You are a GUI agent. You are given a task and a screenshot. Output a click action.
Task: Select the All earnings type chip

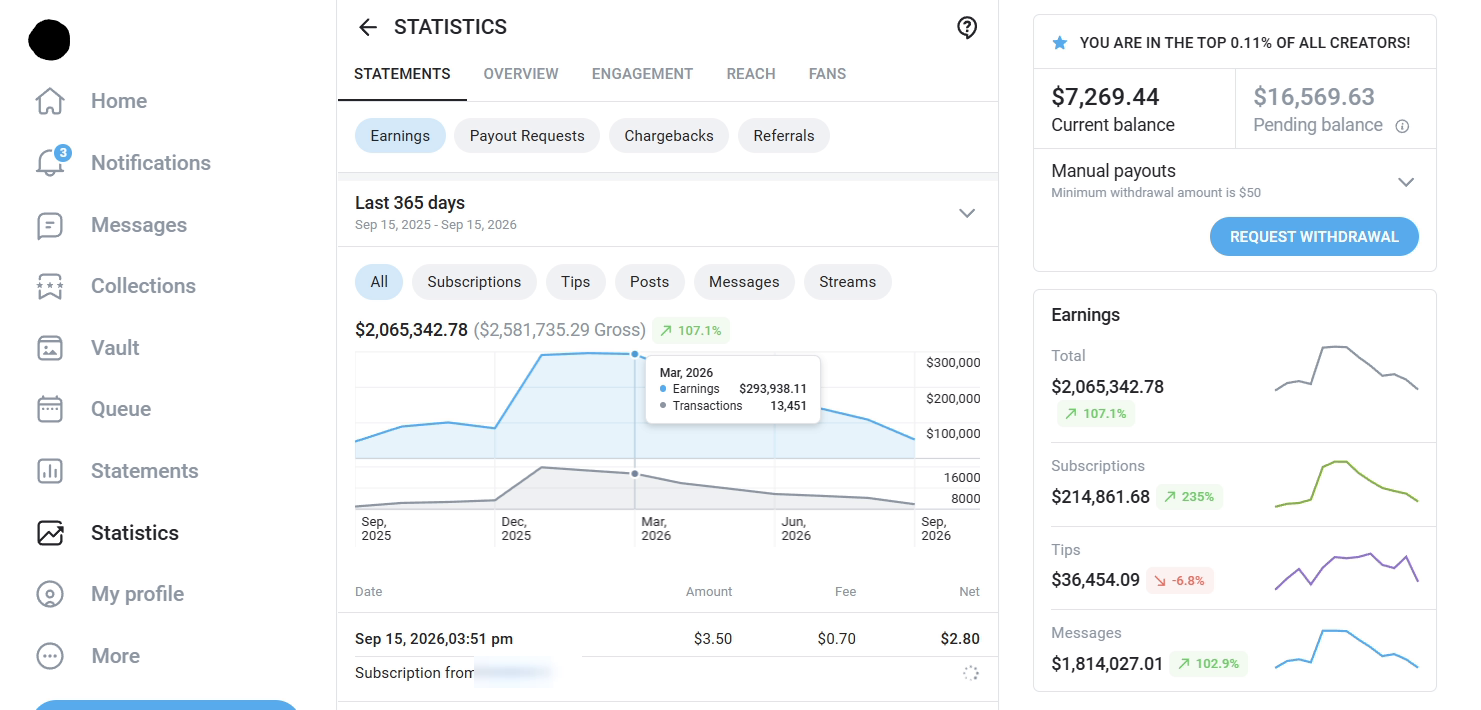(379, 282)
